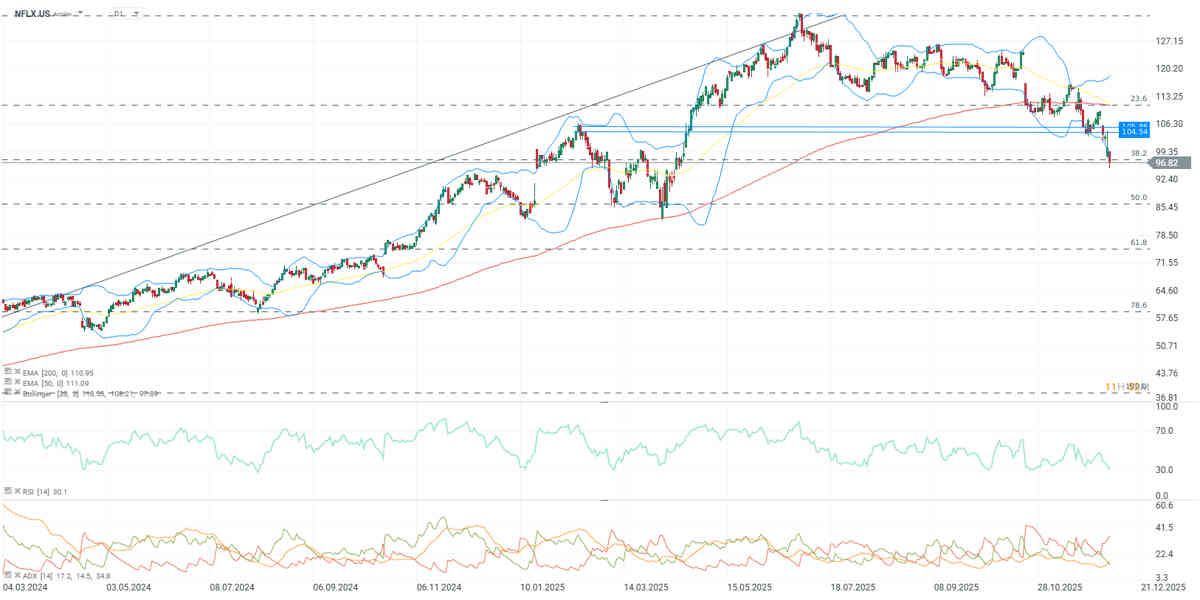Click the 28.10.2025 date on time axis
This screenshot has height=600, width=1200.
[1059, 588]
